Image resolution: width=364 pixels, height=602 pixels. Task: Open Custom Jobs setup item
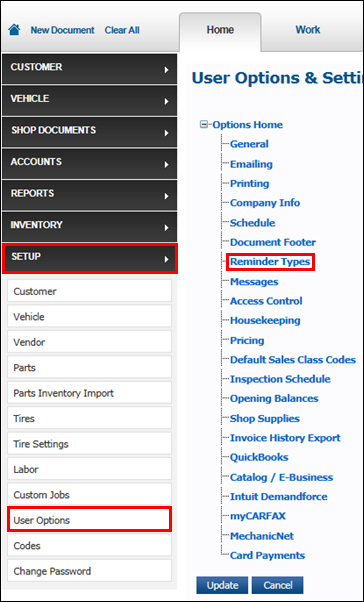pos(89,494)
